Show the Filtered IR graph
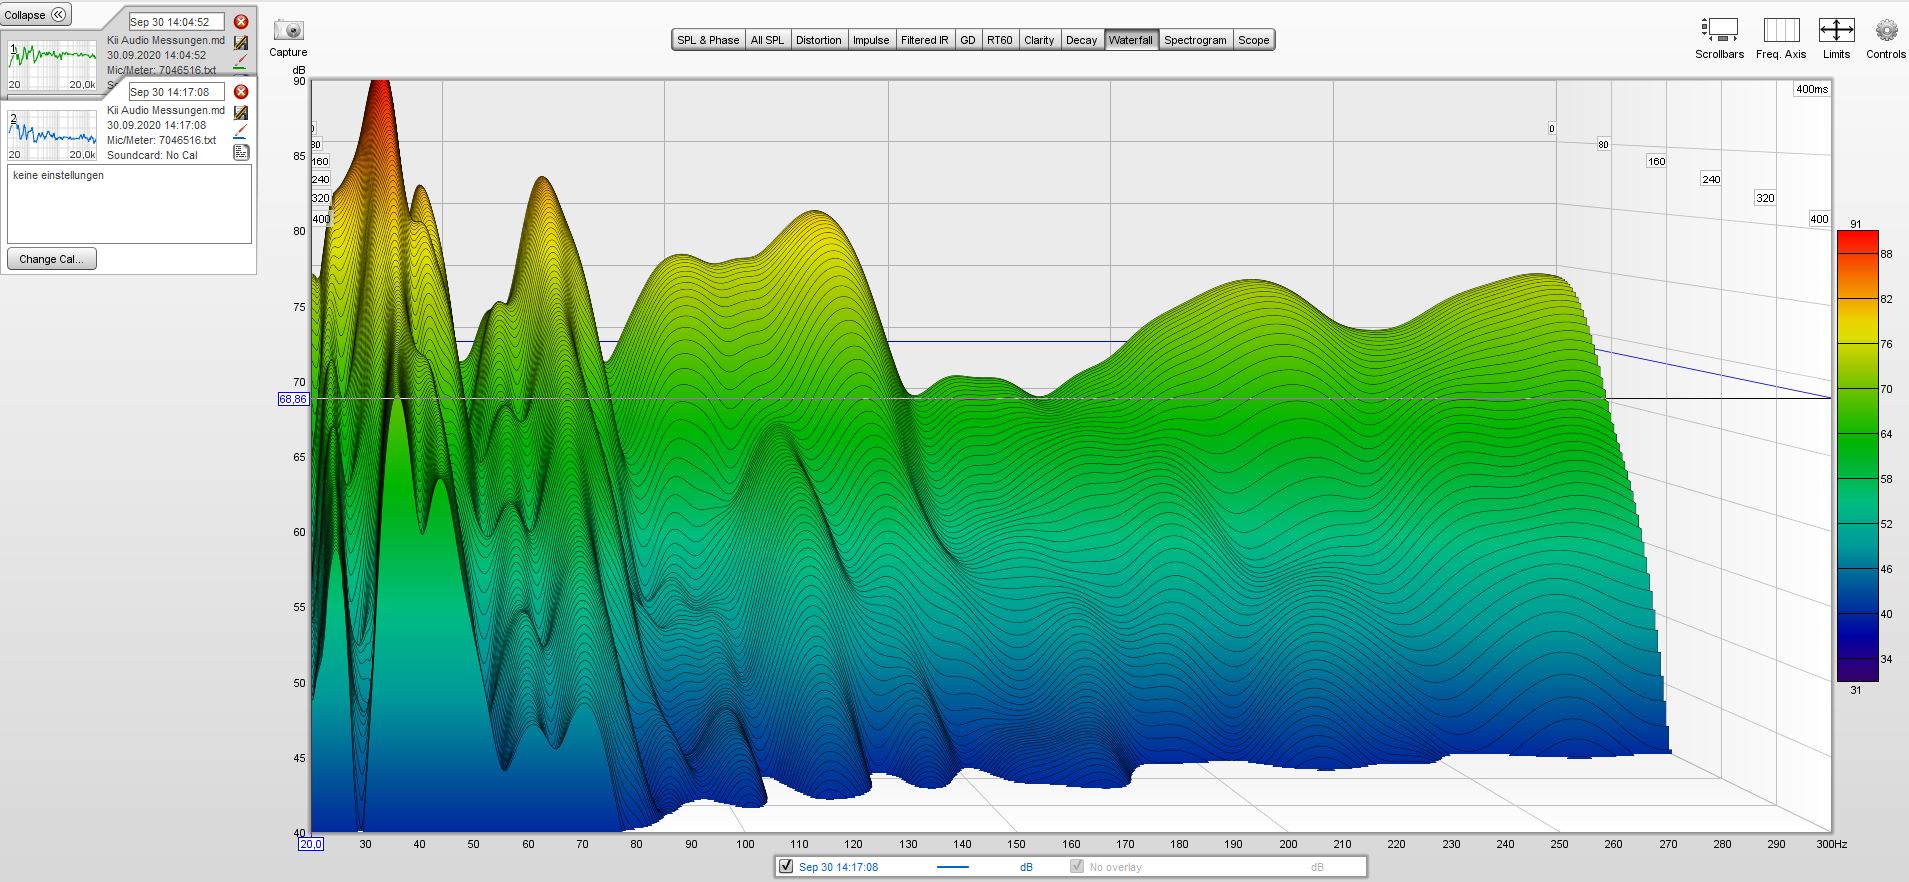The height and width of the screenshot is (882, 1909). pyautogui.click(x=925, y=40)
